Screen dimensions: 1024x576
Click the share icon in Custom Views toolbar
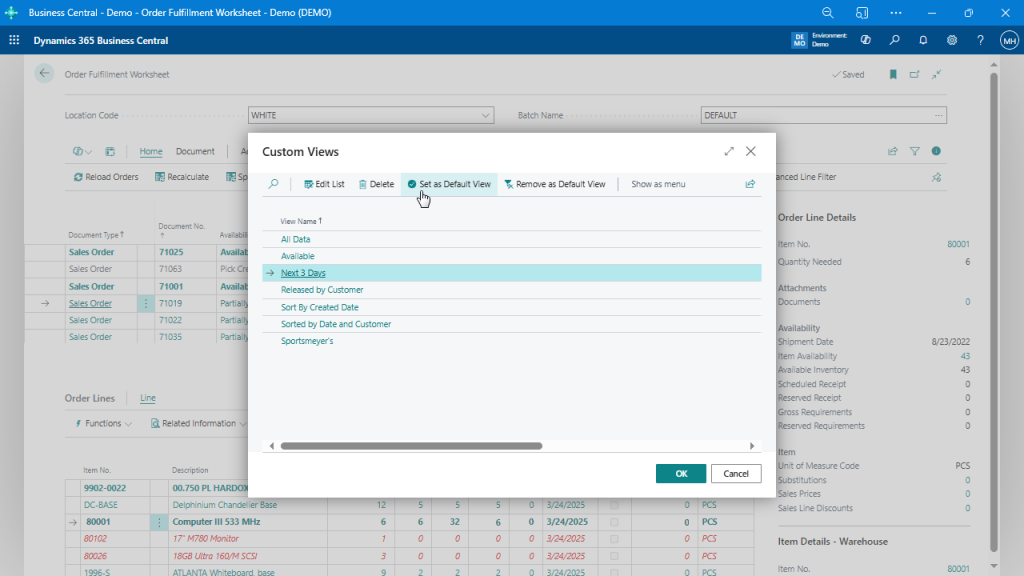click(750, 184)
